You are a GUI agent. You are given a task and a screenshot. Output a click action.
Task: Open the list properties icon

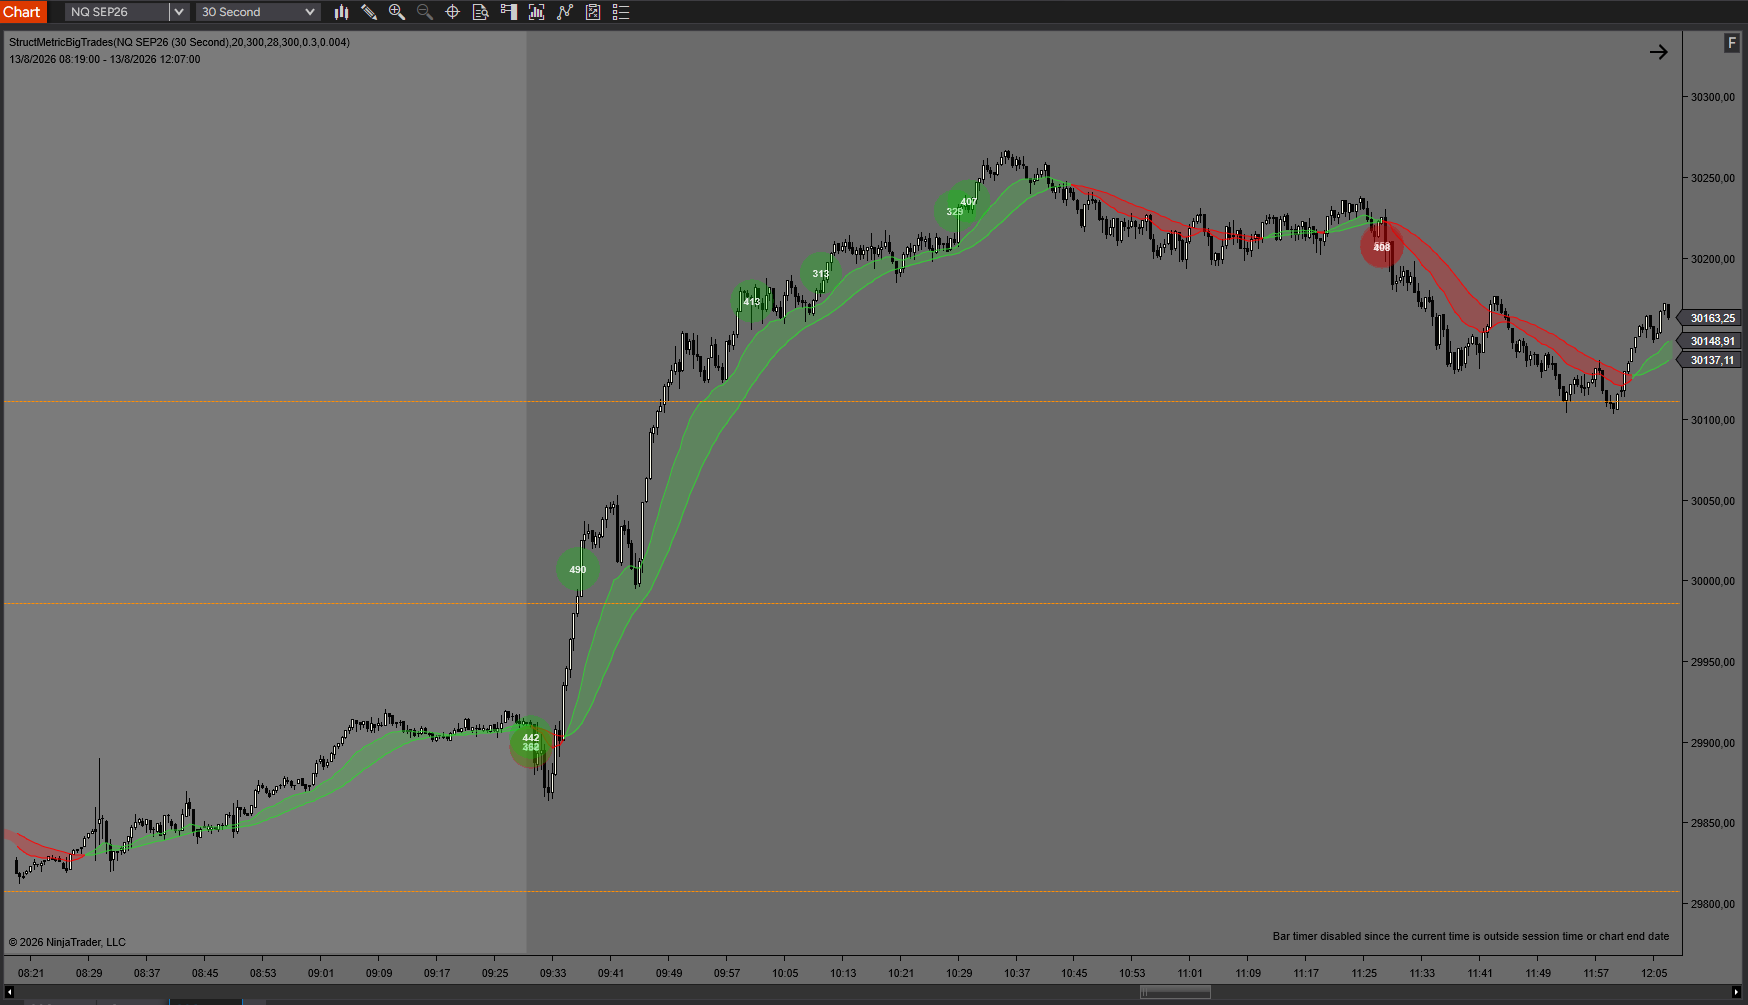(x=620, y=12)
